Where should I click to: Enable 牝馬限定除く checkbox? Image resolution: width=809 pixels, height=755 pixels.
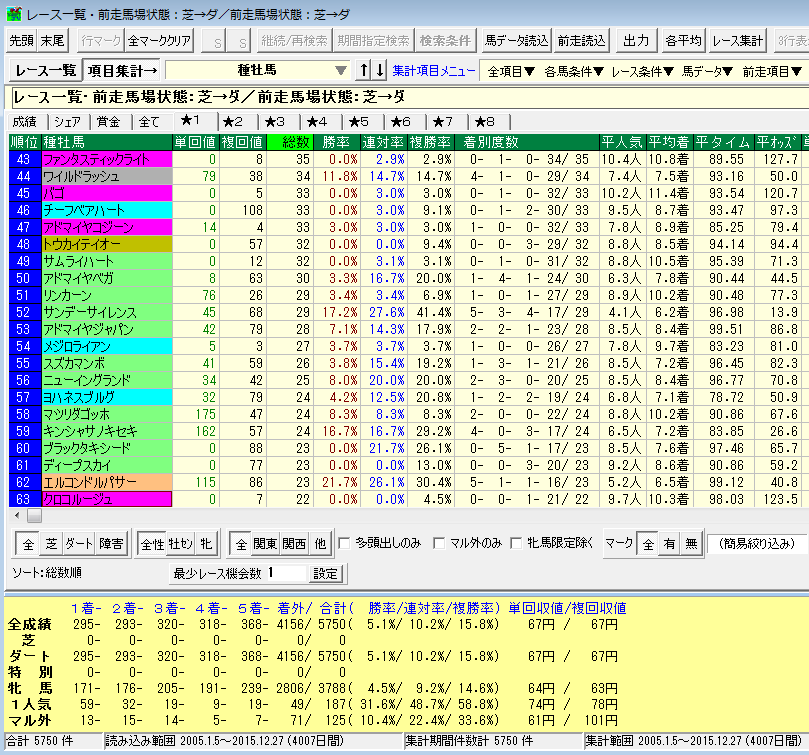click(515, 543)
